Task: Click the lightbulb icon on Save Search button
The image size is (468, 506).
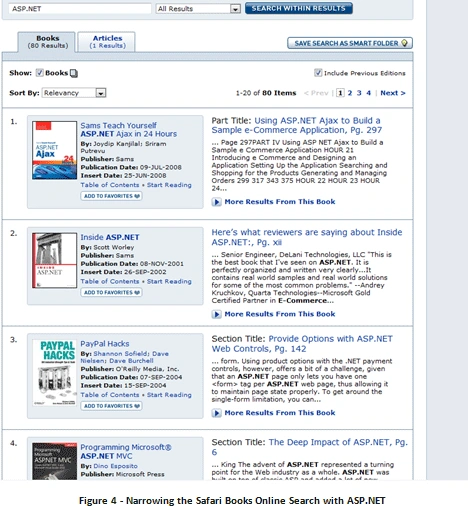Action: pos(404,43)
